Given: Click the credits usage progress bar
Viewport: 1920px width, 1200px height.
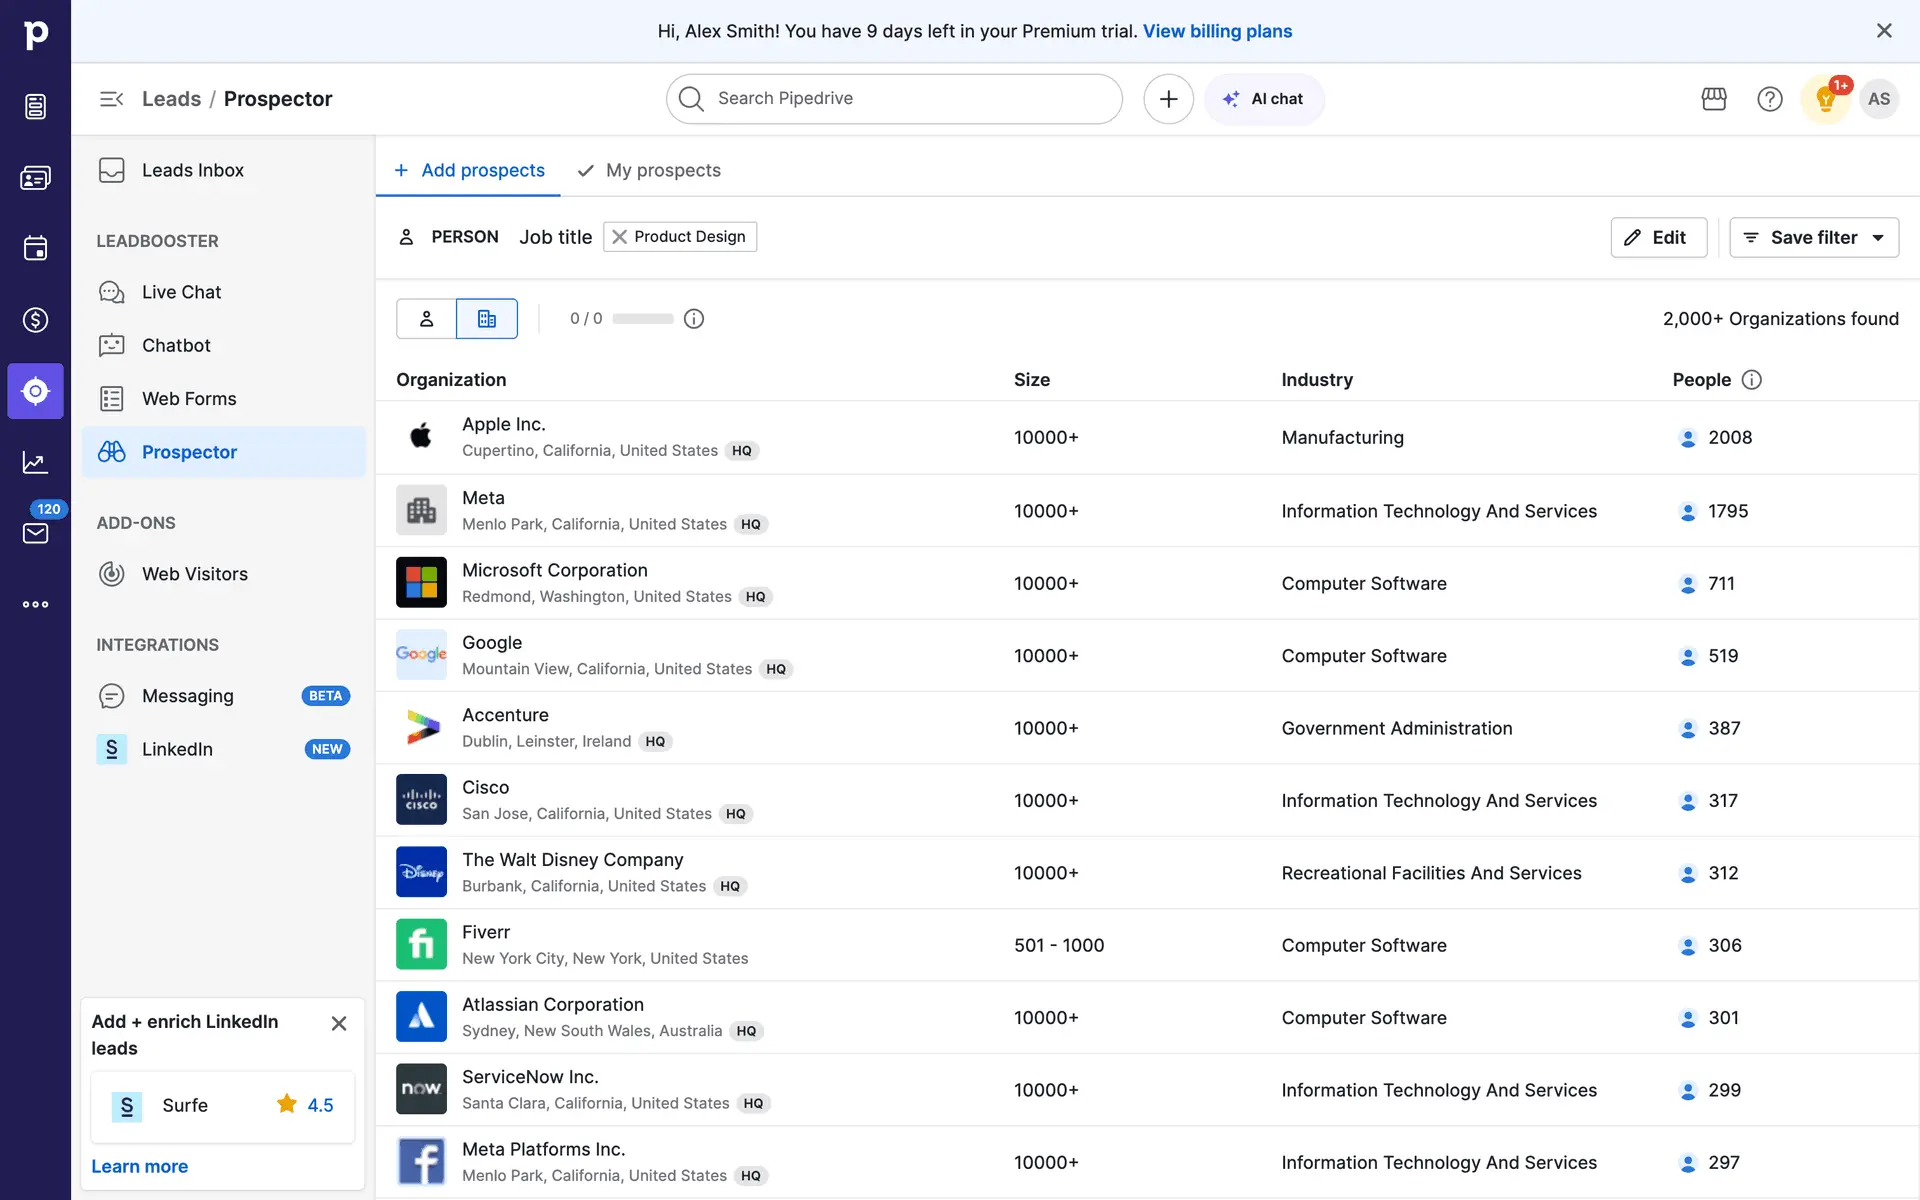Looking at the screenshot, I should pos(643,319).
